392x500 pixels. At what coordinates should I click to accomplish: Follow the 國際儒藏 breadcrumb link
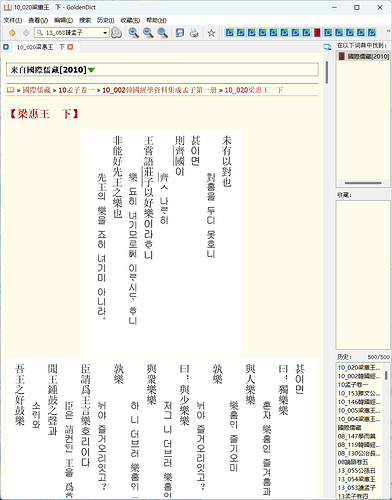[36, 90]
